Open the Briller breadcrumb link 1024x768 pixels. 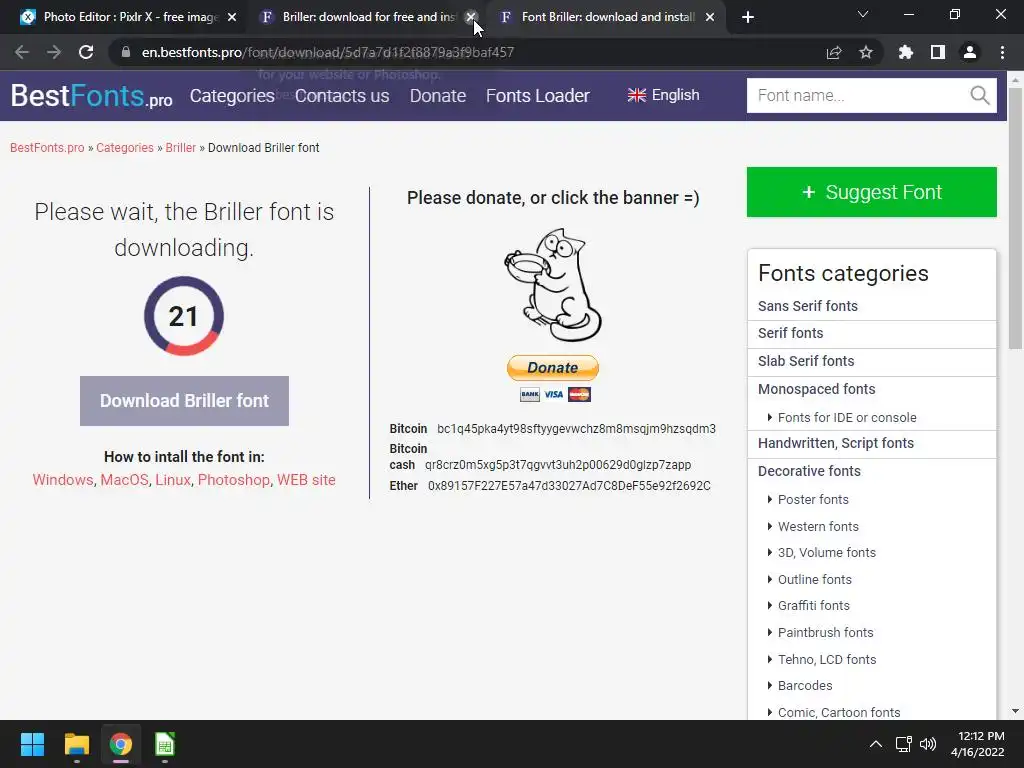pyautogui.click(x=180, y=148)
